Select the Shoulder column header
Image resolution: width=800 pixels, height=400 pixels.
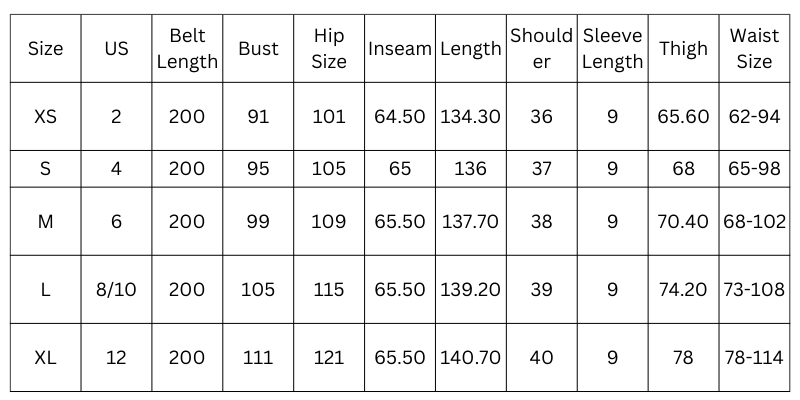click(x=541, y=49)
